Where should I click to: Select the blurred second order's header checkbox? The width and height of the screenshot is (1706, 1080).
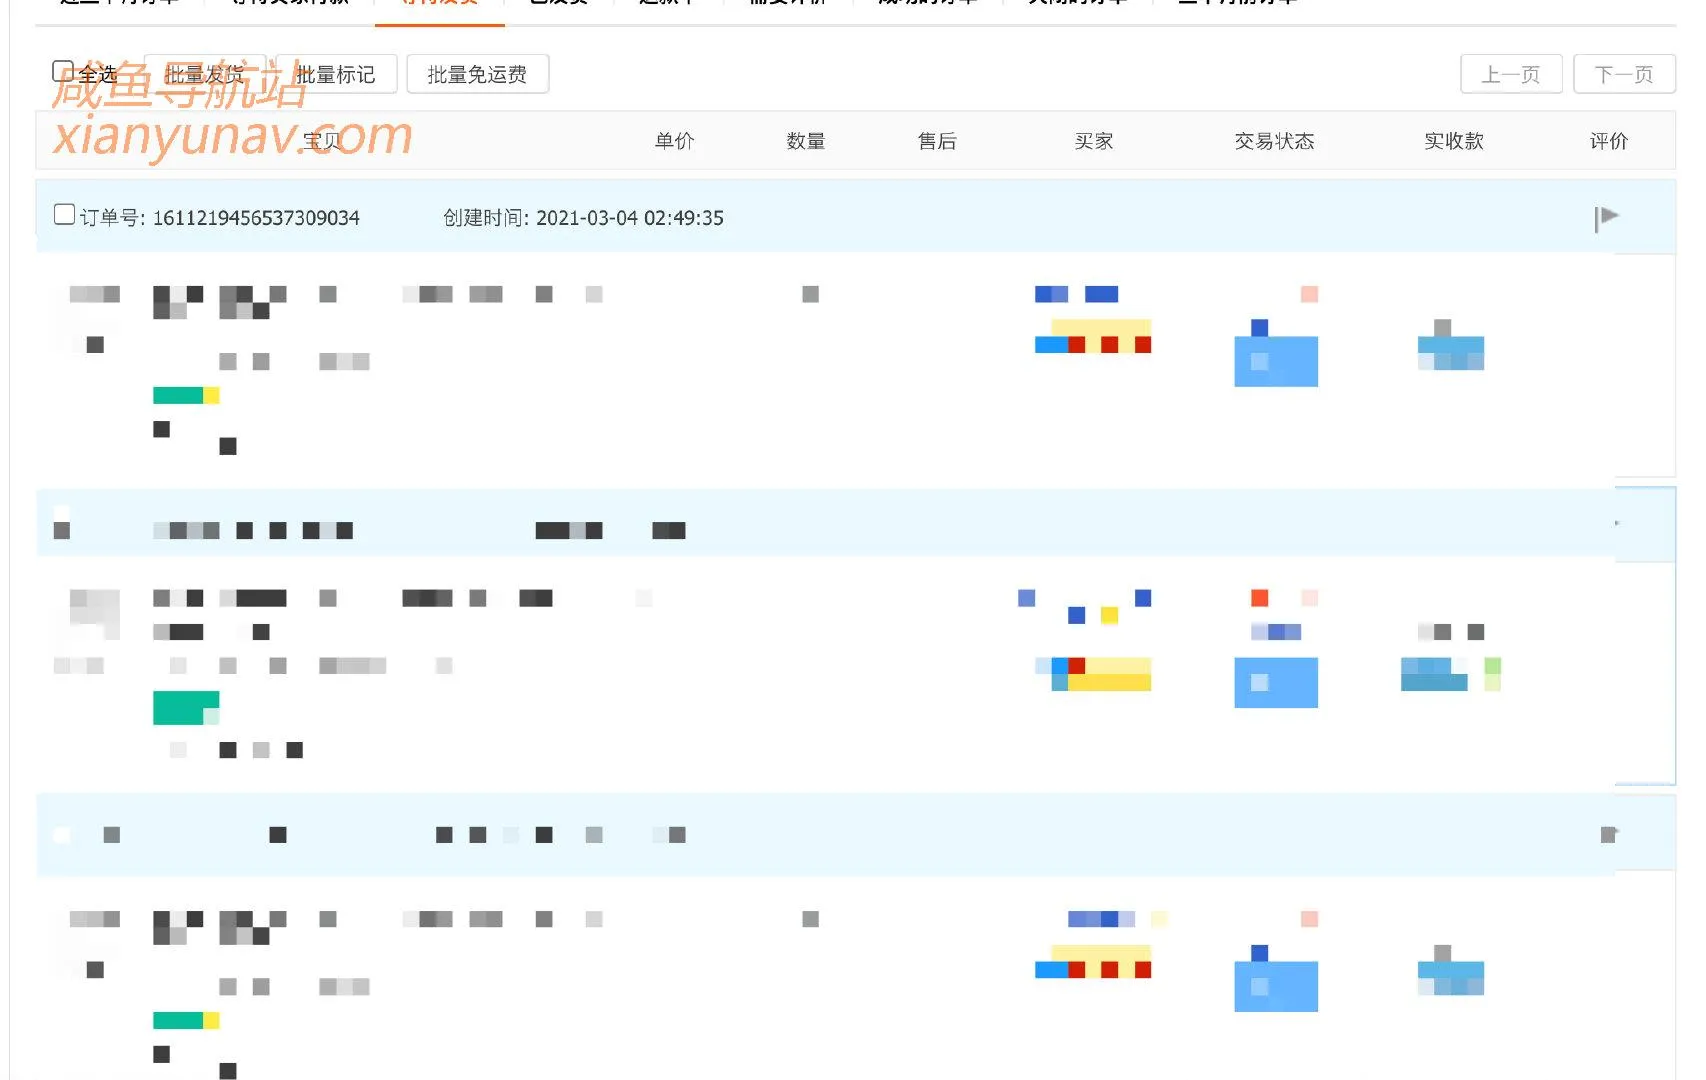point(62,523)
